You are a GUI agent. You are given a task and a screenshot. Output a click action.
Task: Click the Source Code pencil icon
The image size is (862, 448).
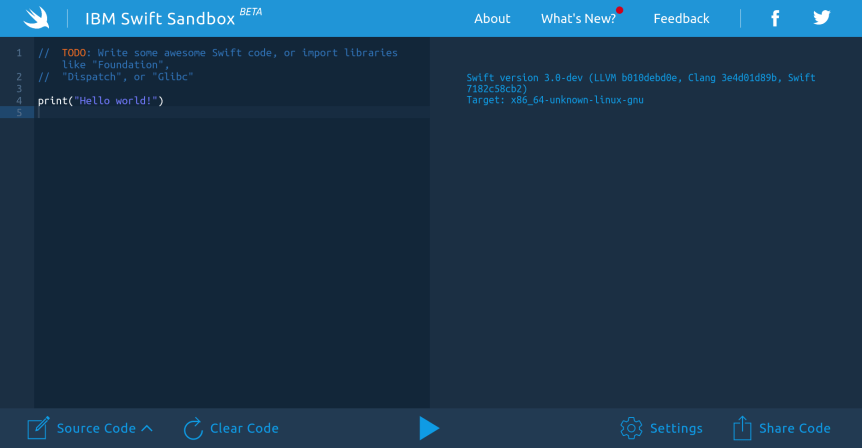(x=38, y=428)
